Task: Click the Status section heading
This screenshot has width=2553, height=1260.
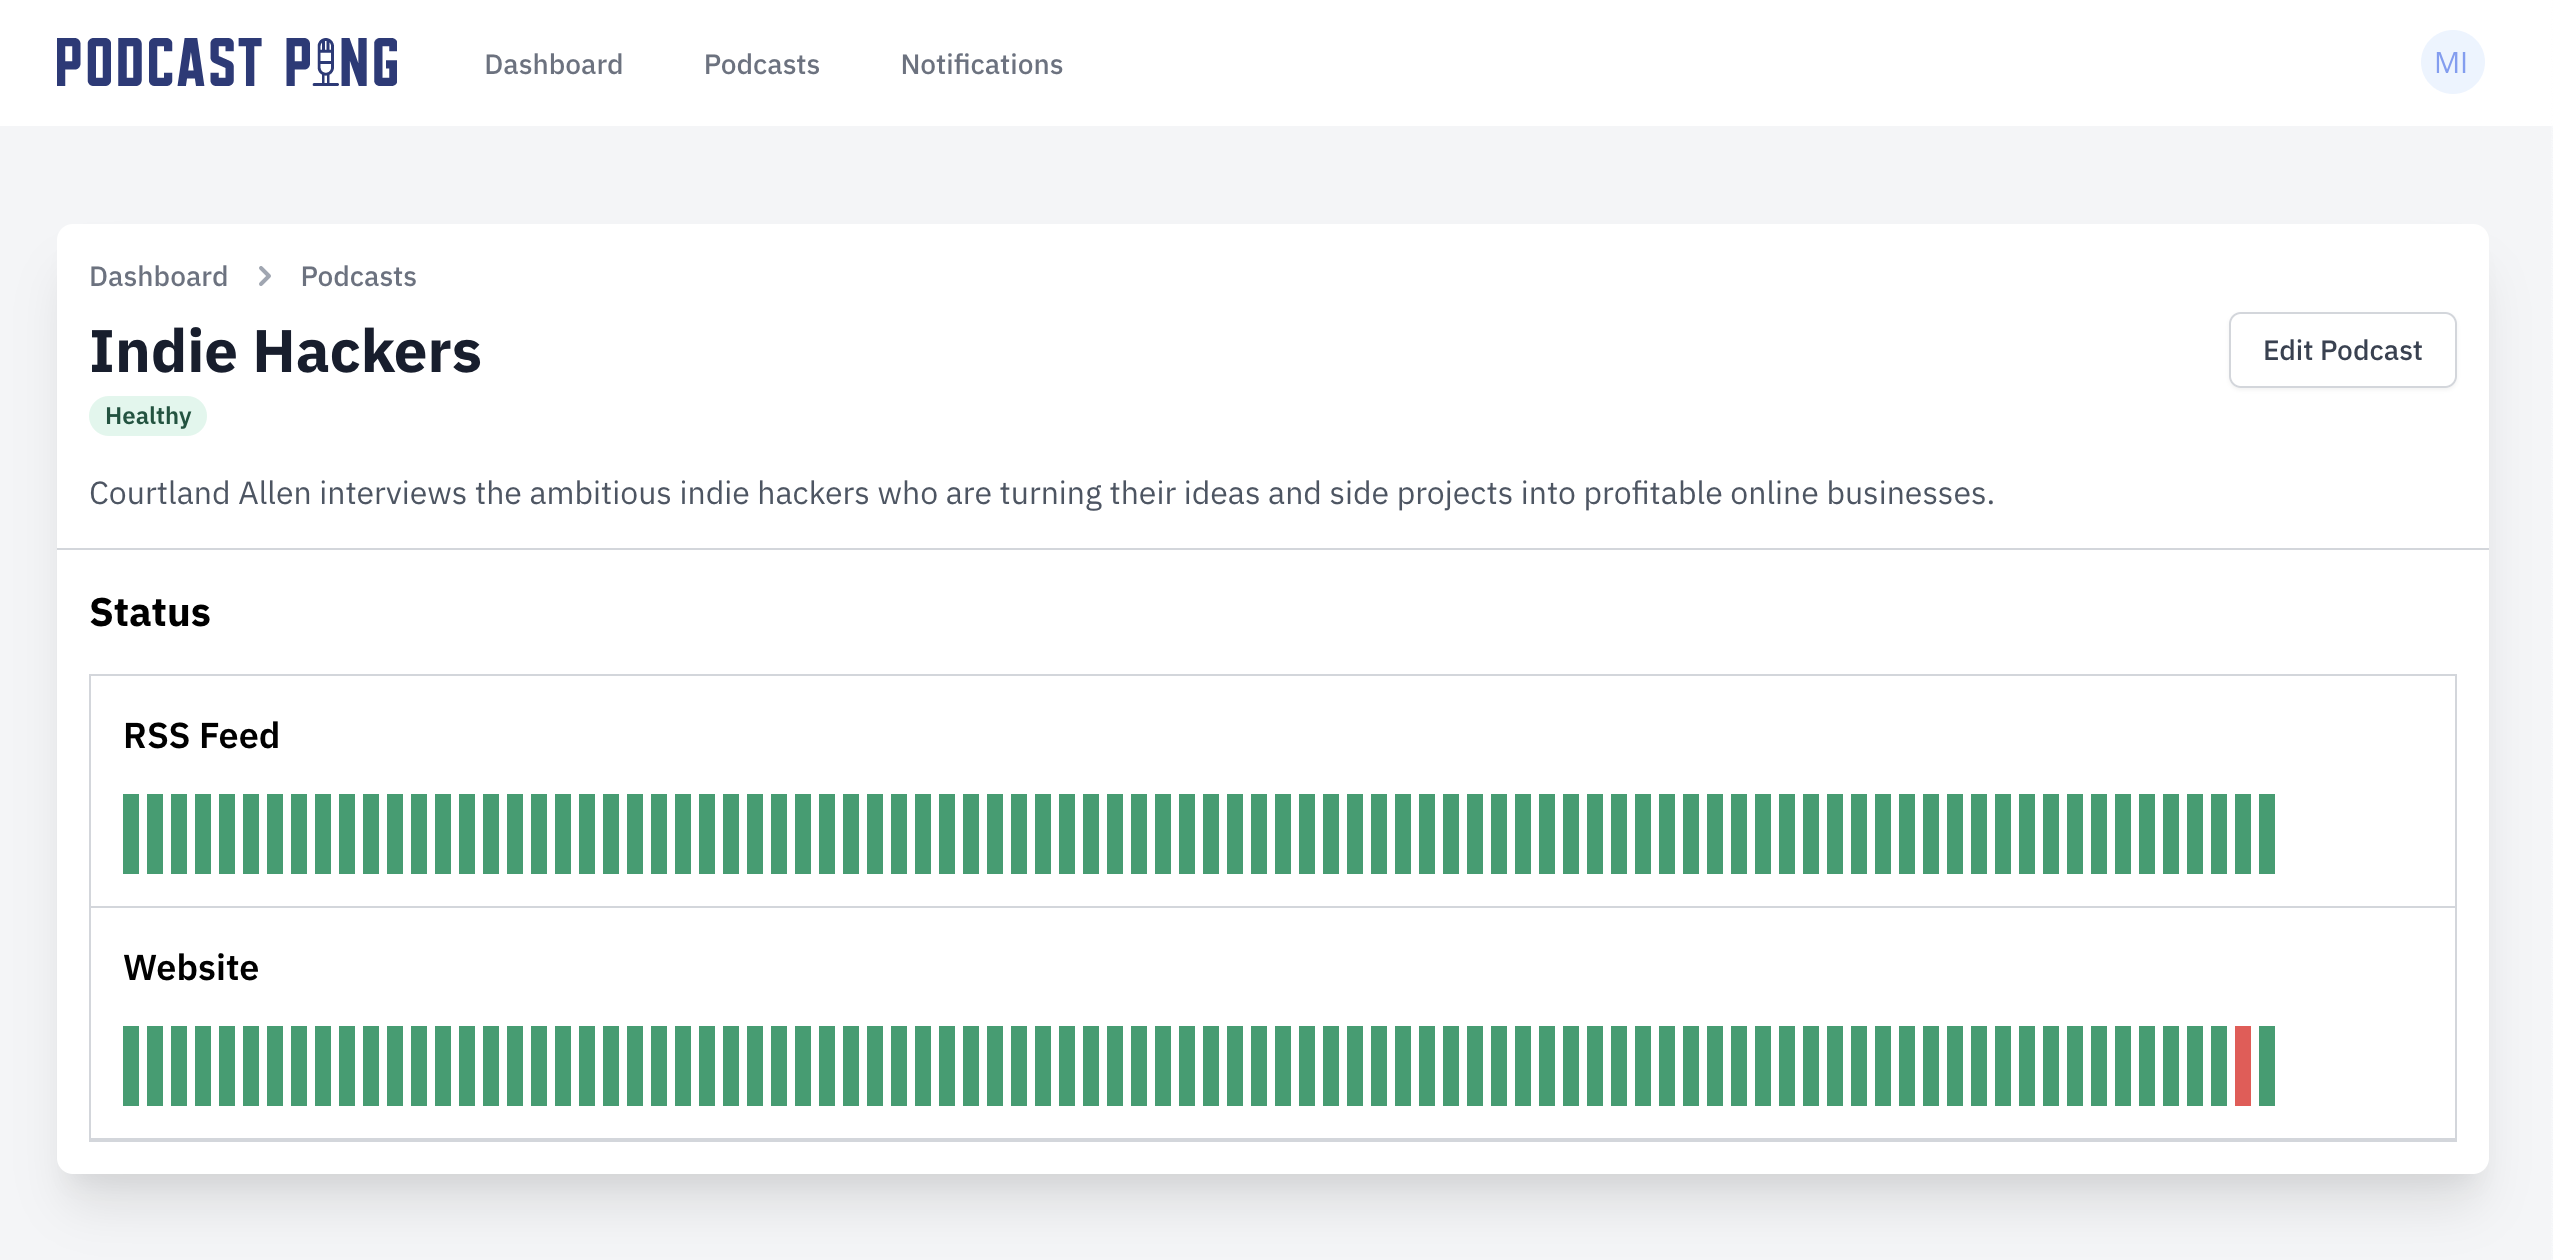Action: pos(150,612)
